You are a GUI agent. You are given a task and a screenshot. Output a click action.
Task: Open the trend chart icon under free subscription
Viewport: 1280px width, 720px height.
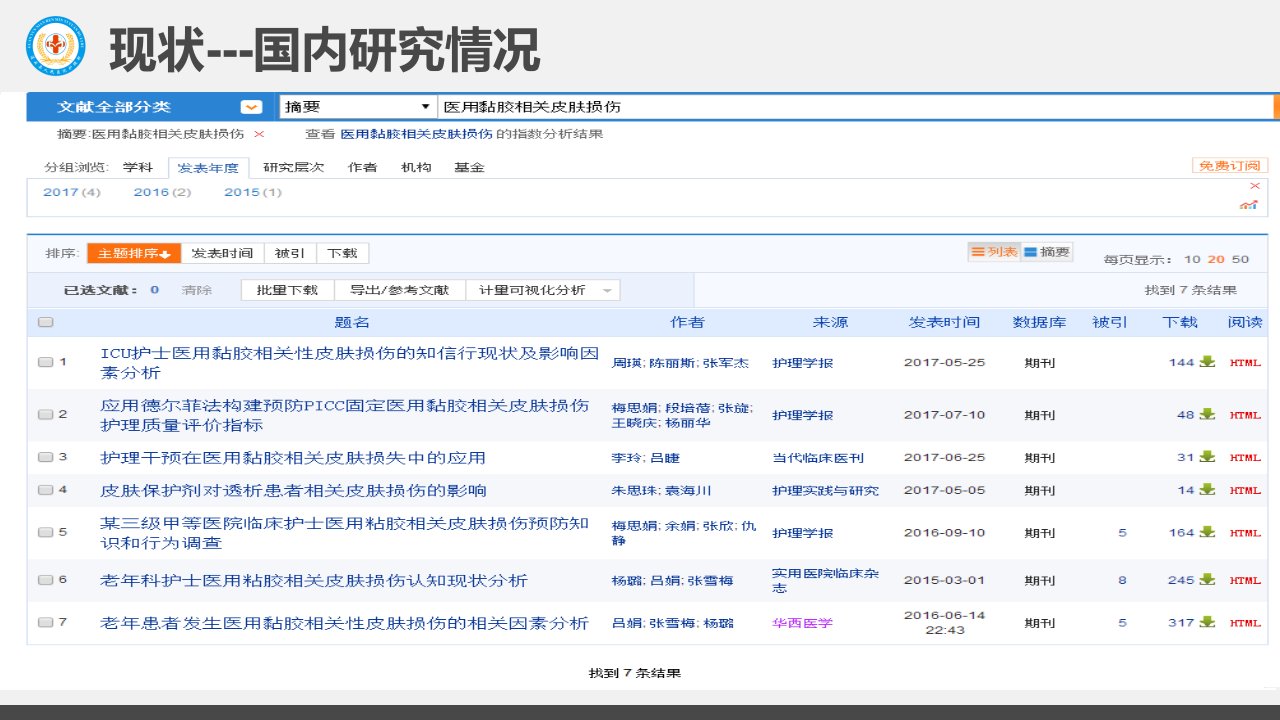(x=1248, y=204)
